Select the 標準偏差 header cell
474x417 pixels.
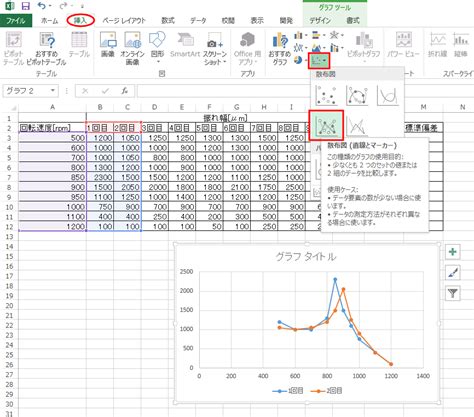(423, 128)
